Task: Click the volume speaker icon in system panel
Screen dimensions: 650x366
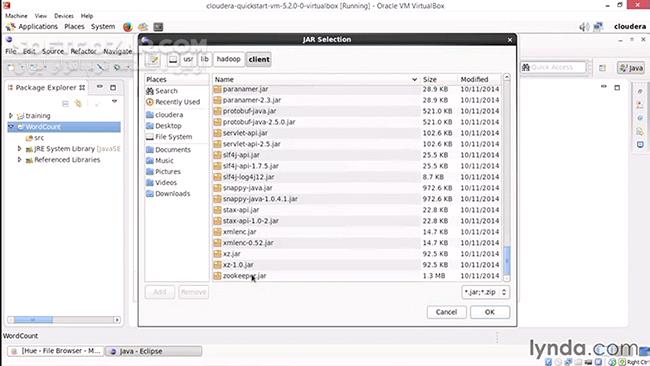Action: (x=584, y=27)
